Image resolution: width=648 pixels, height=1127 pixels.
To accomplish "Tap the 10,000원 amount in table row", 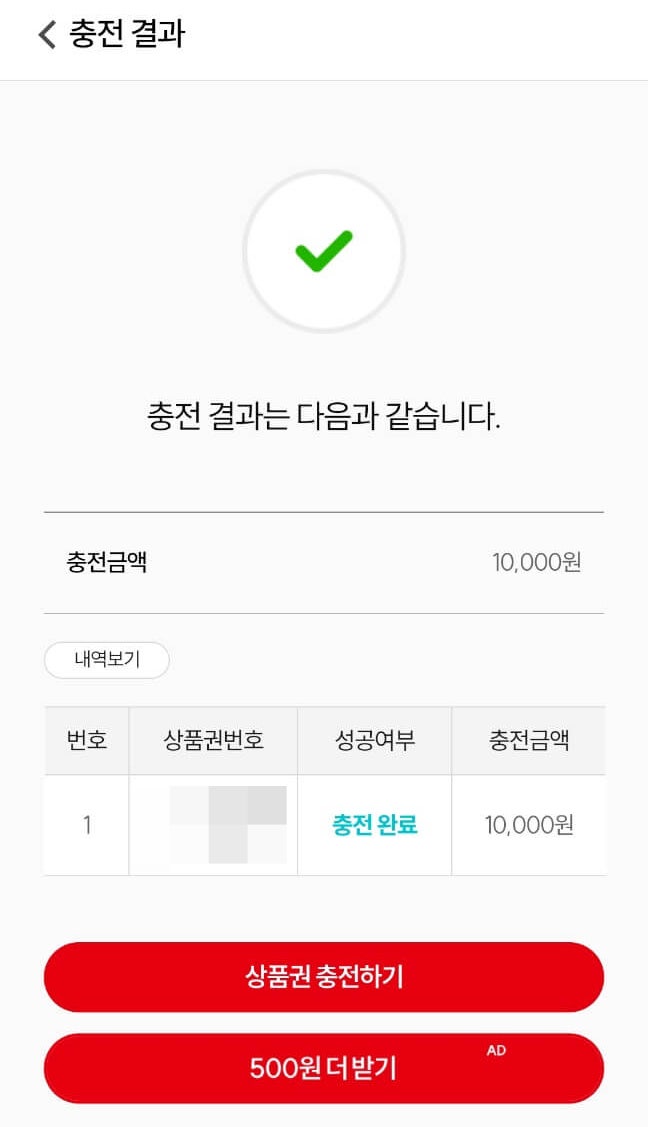I will [528, 825].
